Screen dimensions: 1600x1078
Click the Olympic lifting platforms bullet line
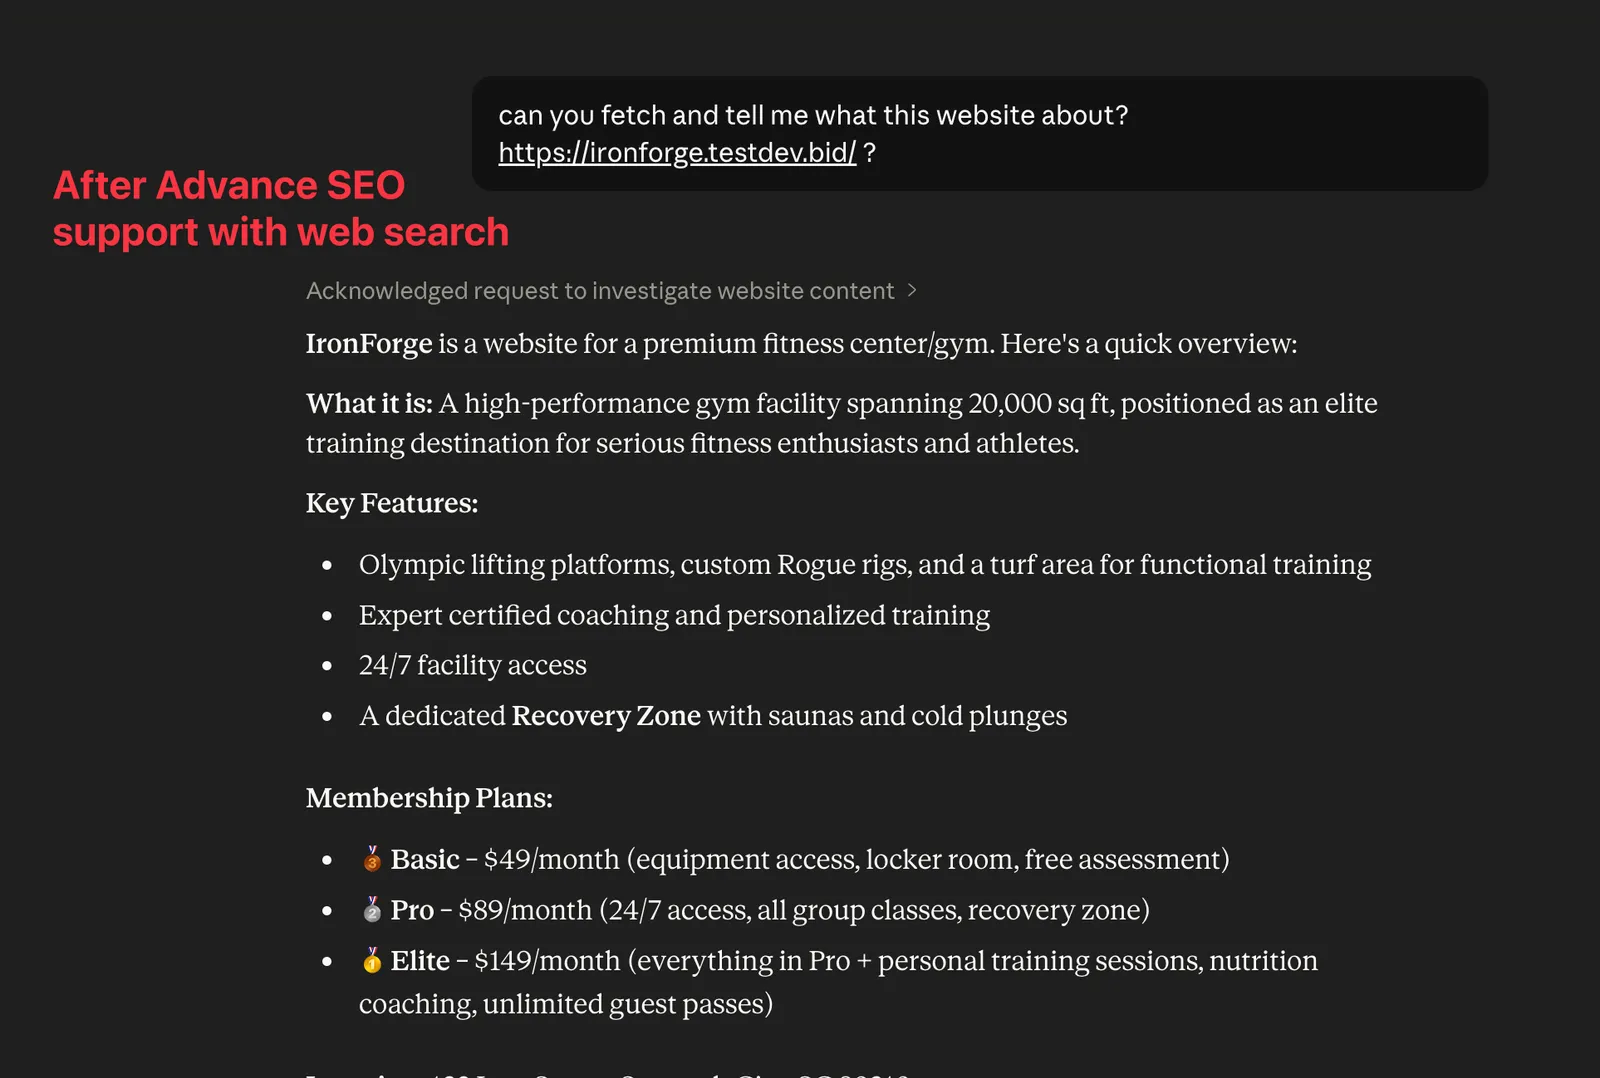pyautogui.click(x=865, y=565)
